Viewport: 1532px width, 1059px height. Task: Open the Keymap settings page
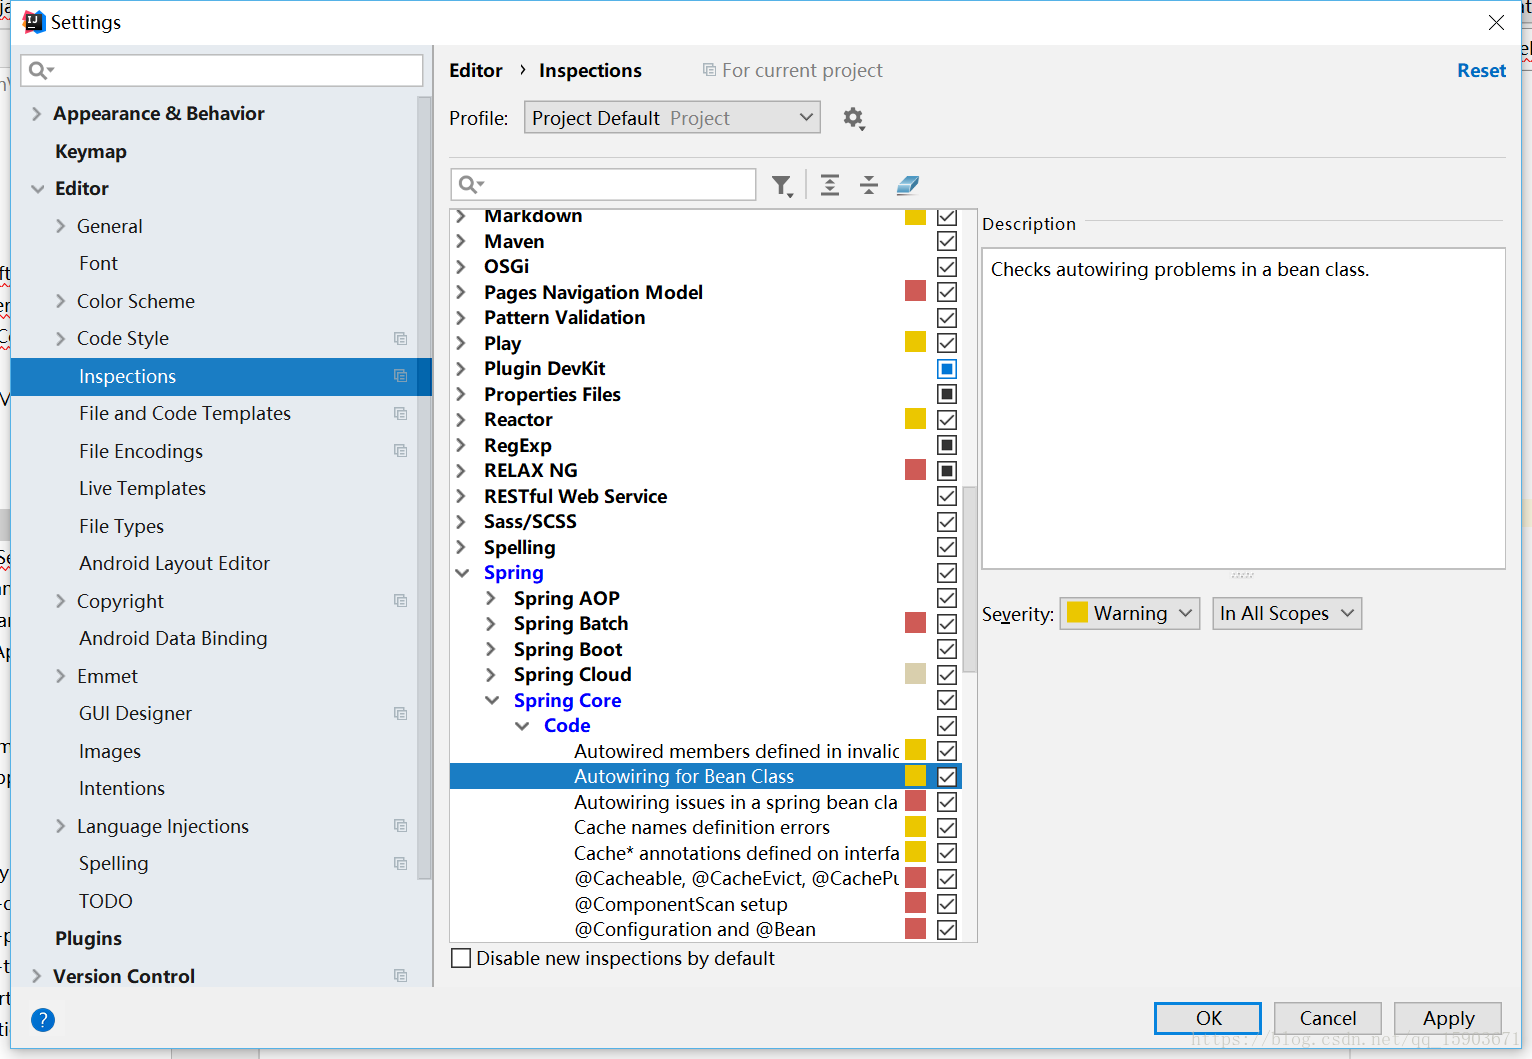click(x=91, y=151)
